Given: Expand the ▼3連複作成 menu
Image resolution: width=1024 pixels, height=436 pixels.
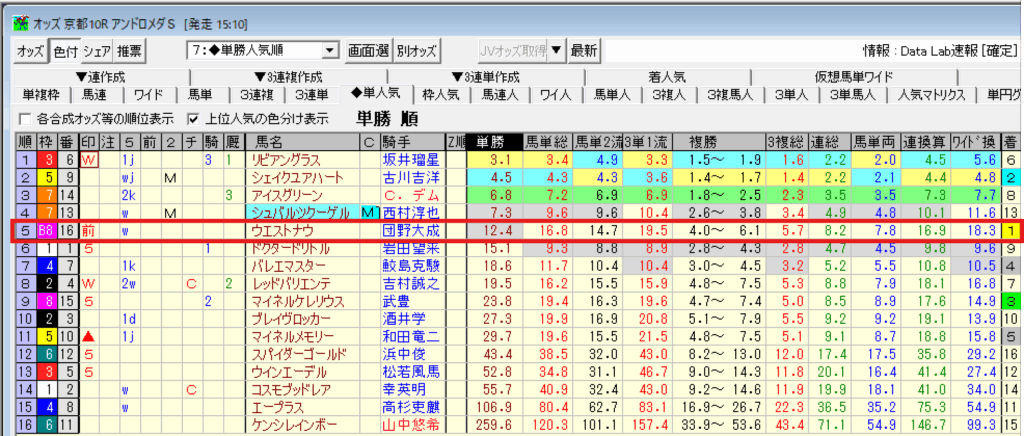Looking at the screenshot, I should (282, 77).
